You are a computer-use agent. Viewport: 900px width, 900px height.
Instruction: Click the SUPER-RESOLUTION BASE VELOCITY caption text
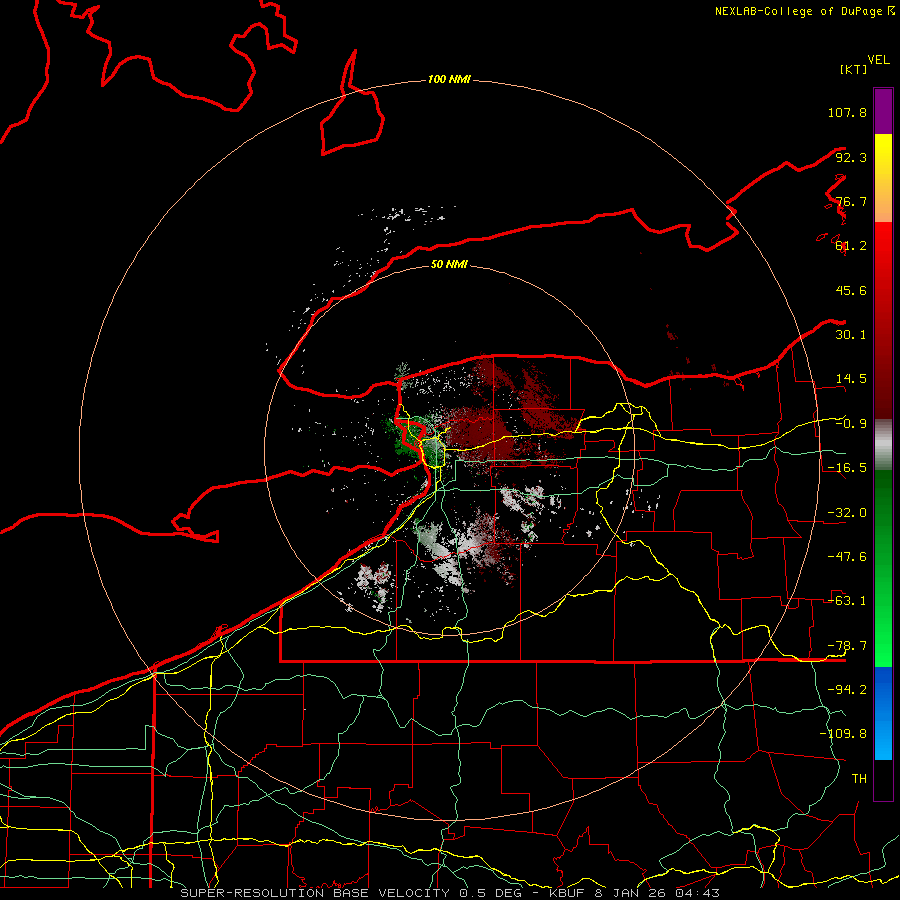click(x=315, y=893)
